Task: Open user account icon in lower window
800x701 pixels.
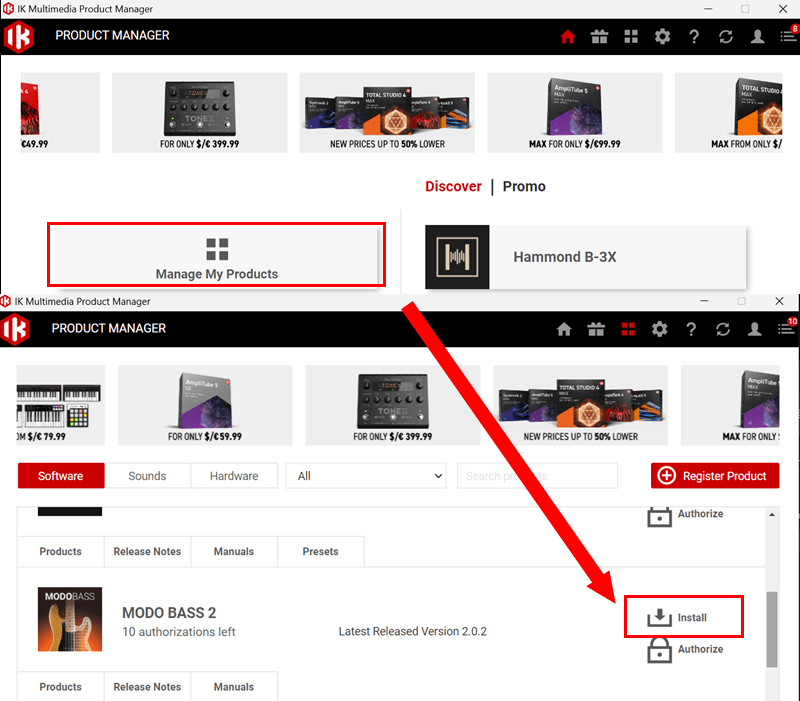Action: (x=754, y=329)
